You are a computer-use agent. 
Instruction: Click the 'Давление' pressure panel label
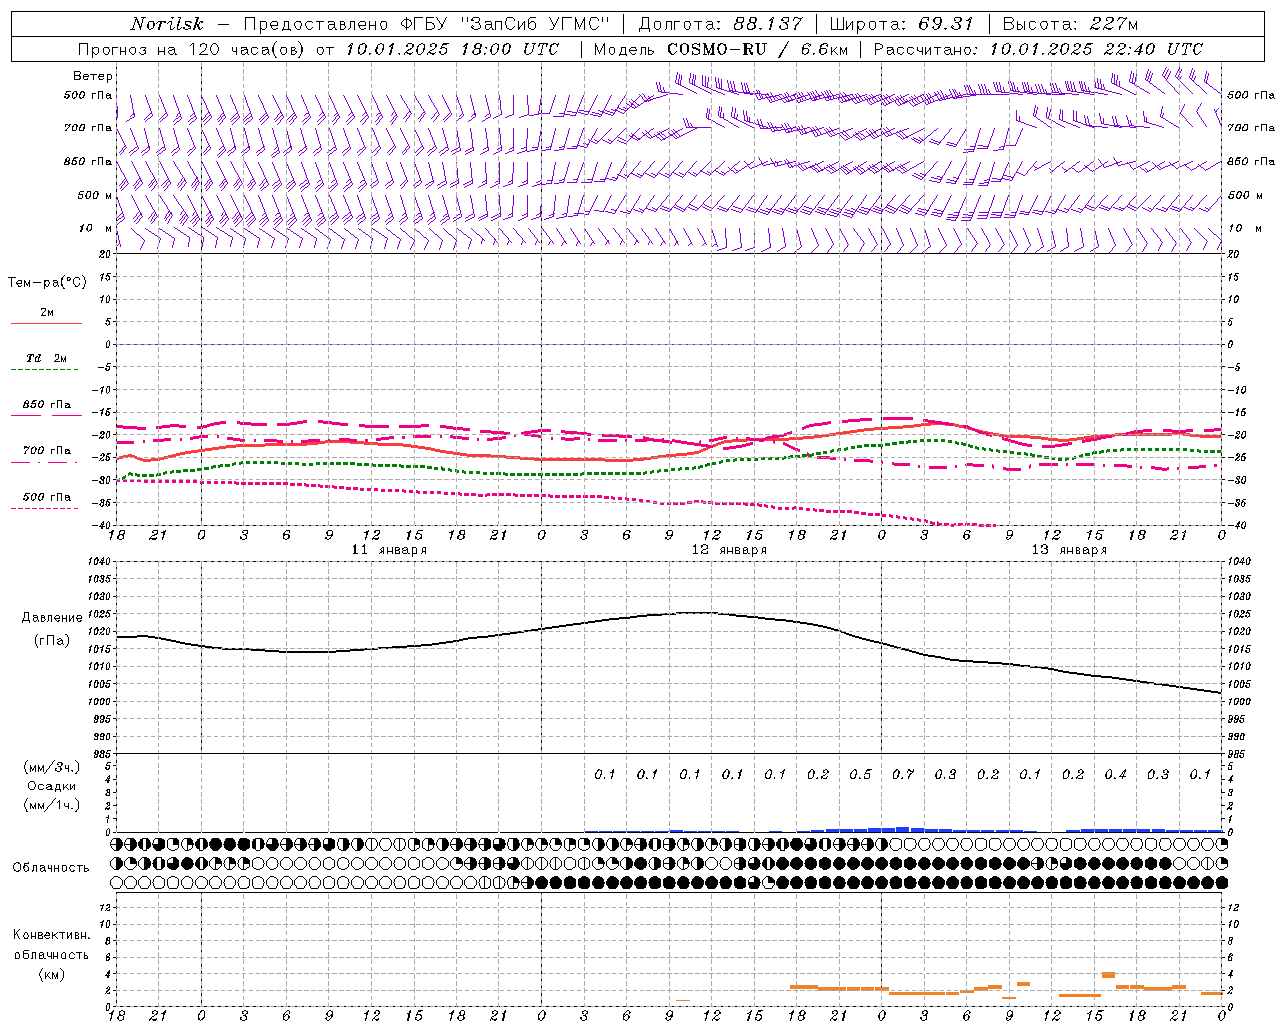52,618
